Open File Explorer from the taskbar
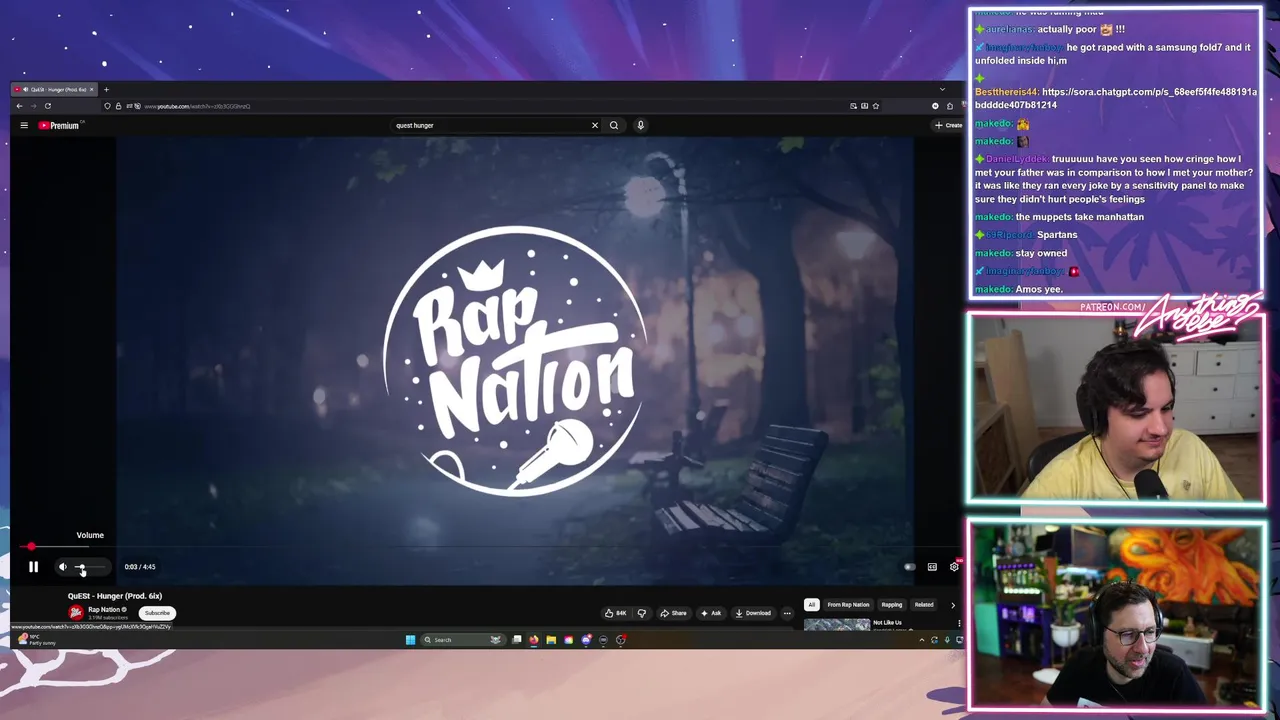 click(551, 640)
